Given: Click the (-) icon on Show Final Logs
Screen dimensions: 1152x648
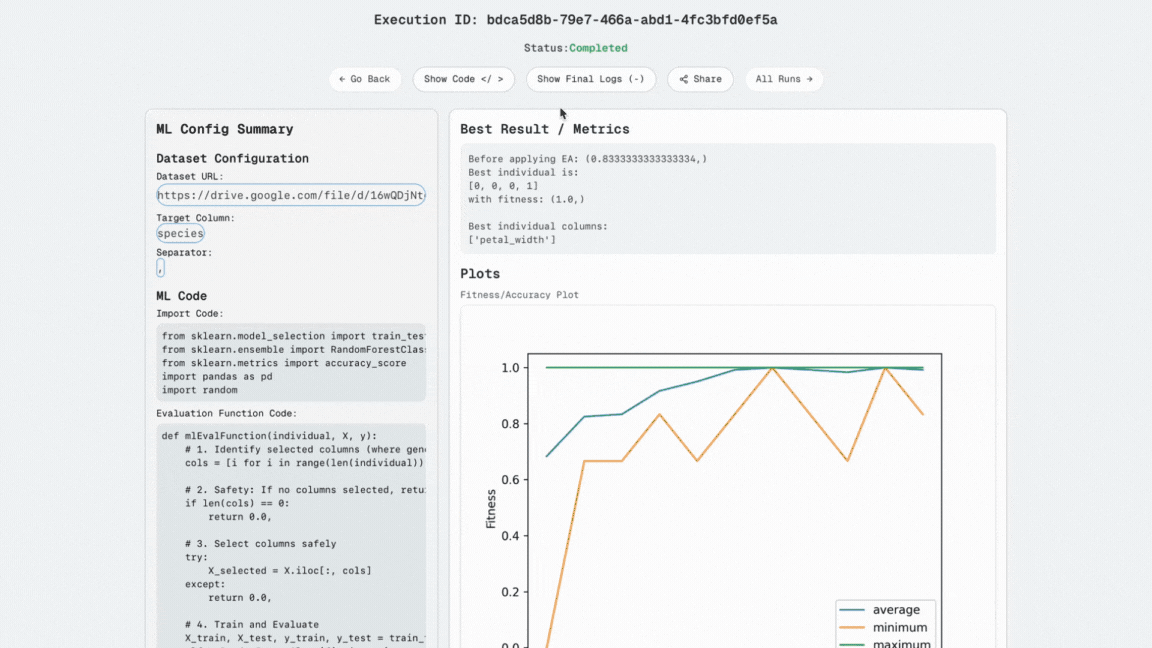Looking at the screenshot, I should (639, 78).
